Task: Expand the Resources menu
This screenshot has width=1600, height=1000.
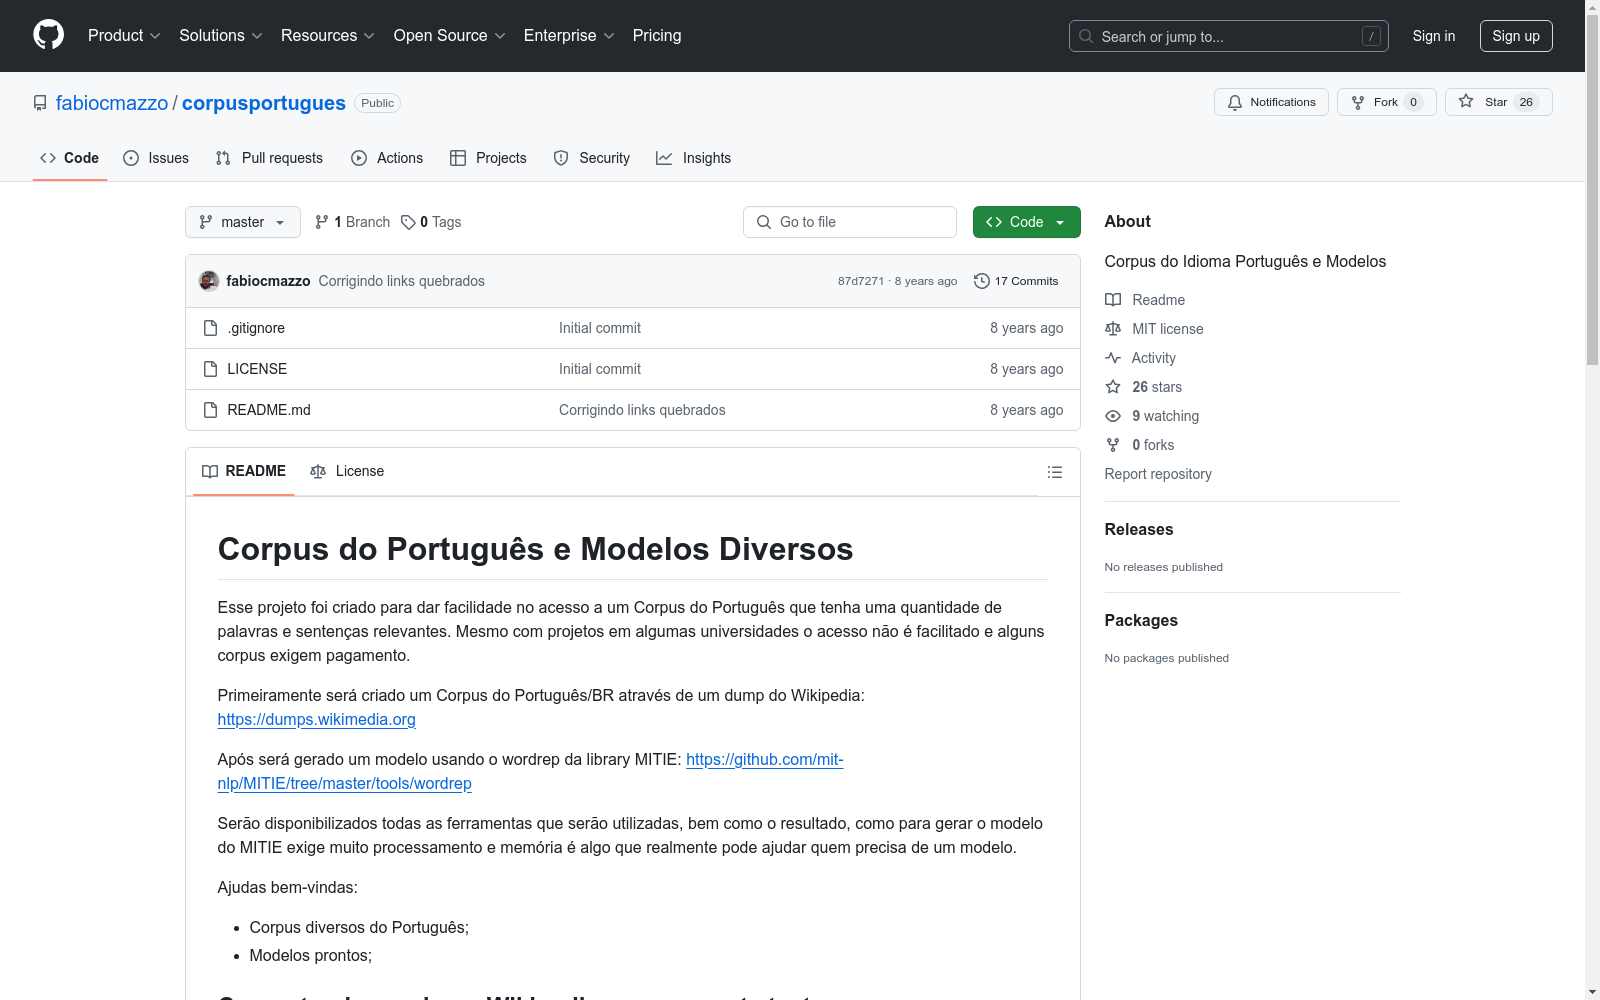Action: coord(328,36)
